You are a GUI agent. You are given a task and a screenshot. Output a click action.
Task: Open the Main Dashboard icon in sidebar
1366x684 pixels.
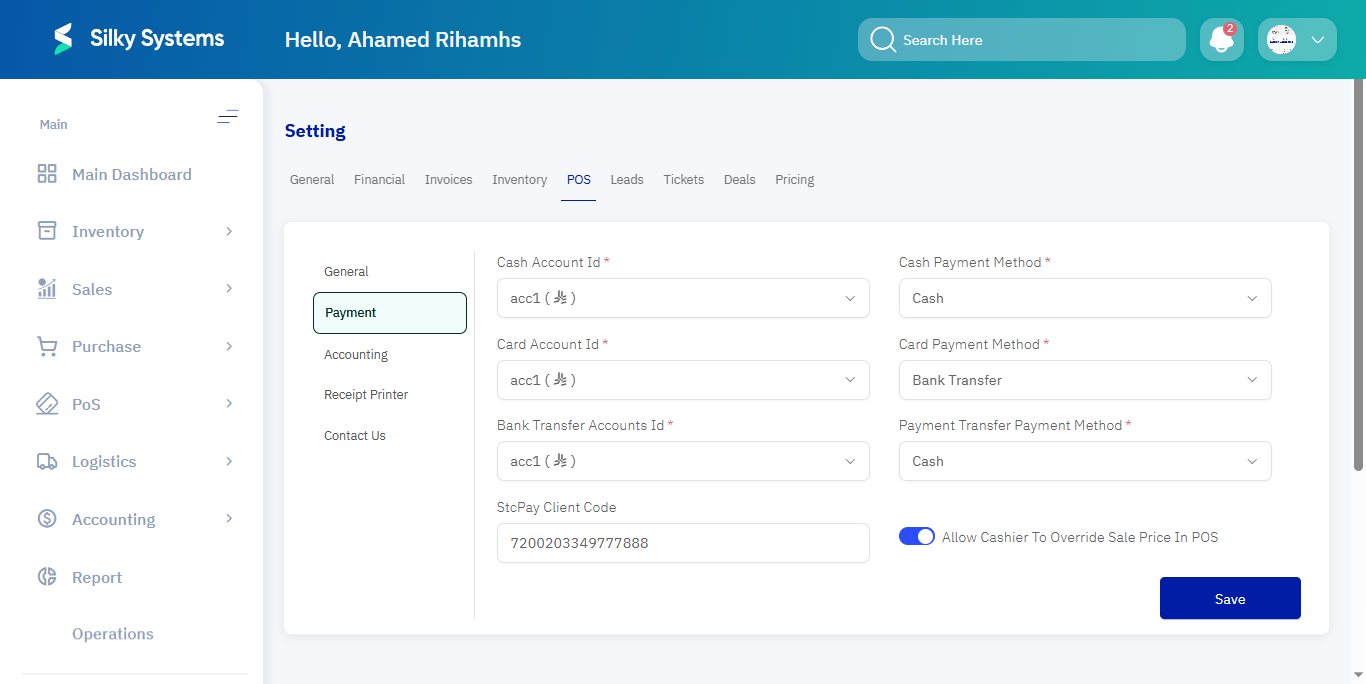pos(46,173)
